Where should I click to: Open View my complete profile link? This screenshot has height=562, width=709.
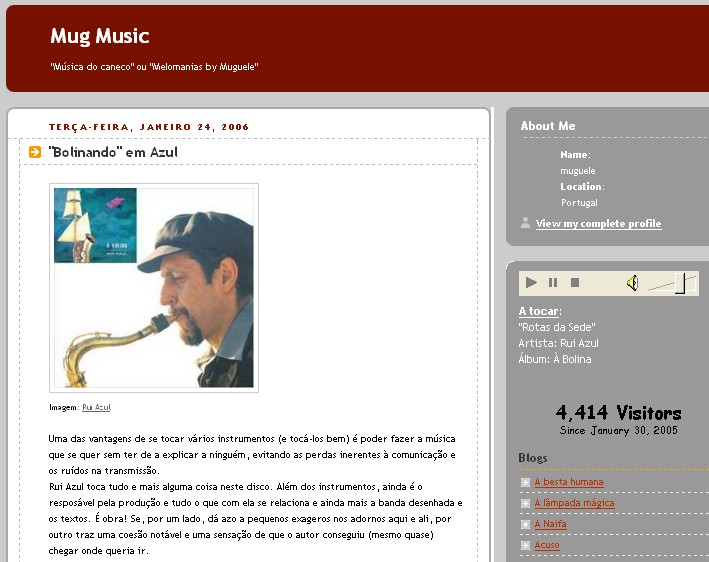pos(598,223)
